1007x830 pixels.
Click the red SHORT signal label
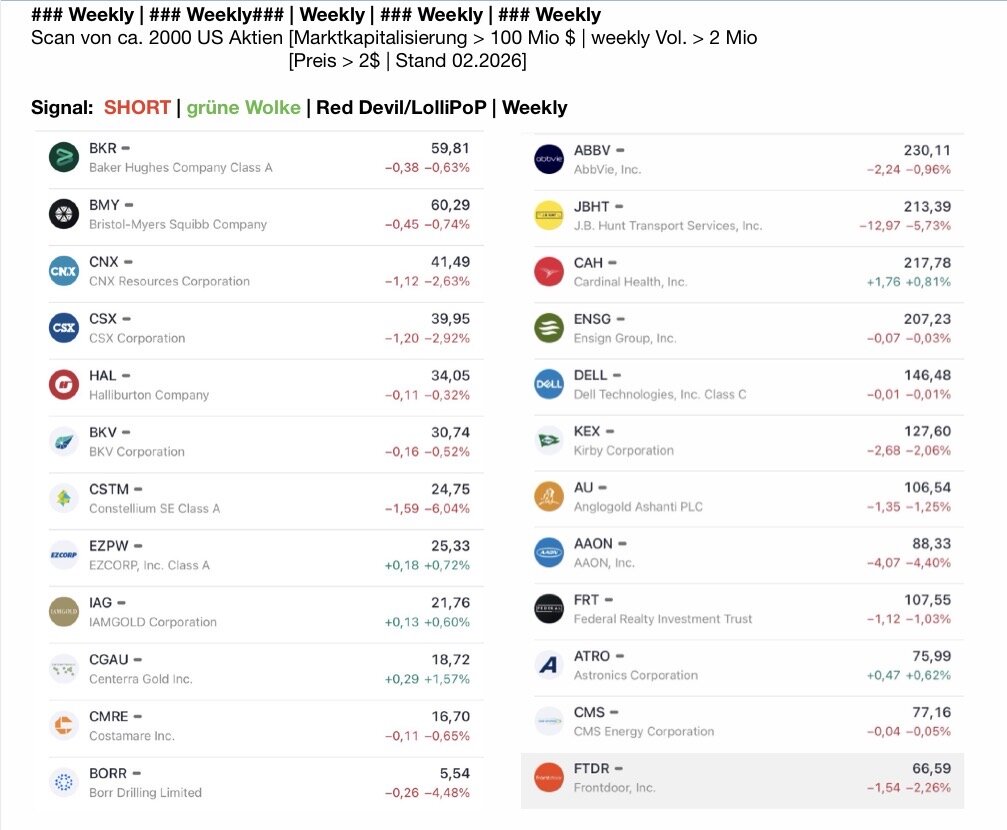(x=137, y=107)
